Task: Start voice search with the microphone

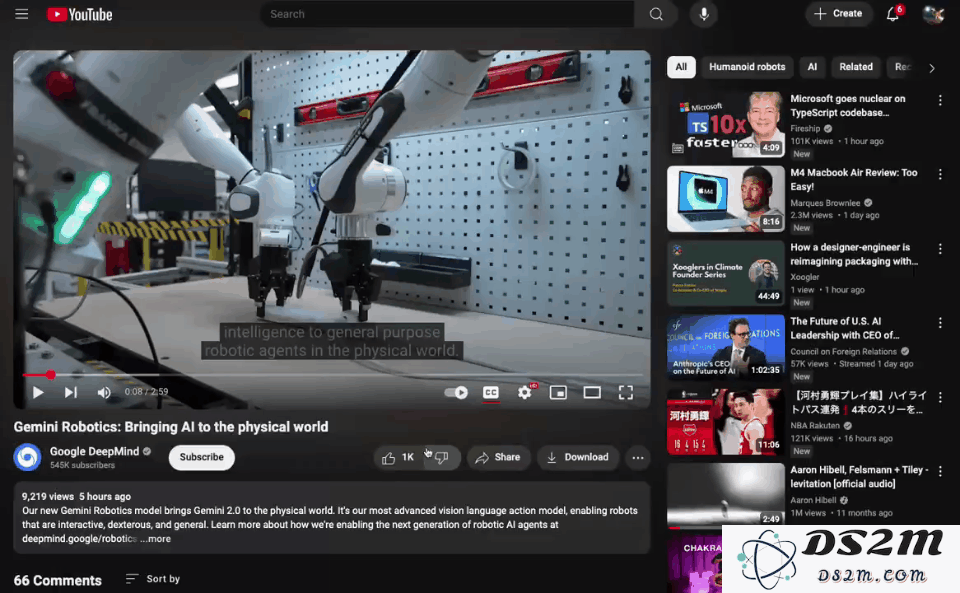Action: pos(704,14)
